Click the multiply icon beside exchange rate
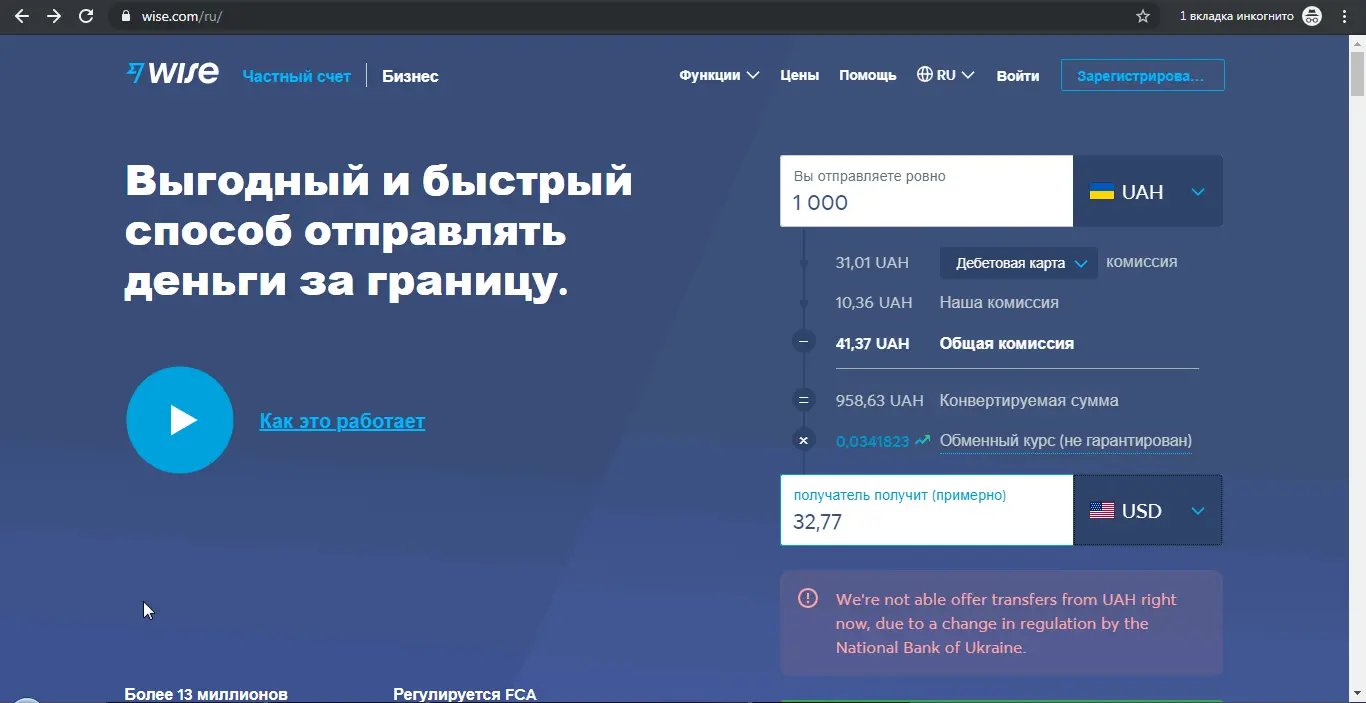 pos(803,439)
